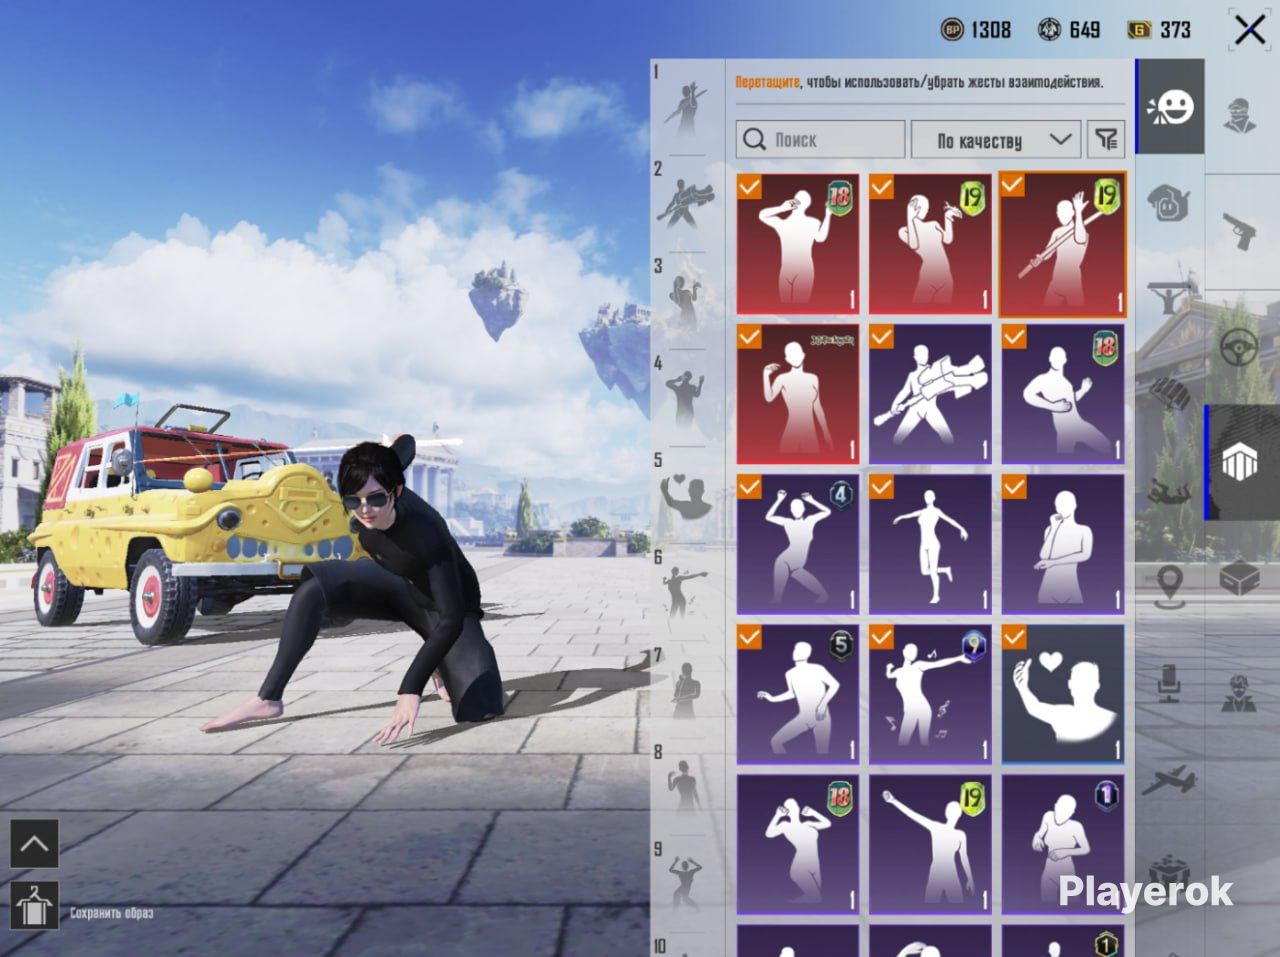Open the box tab below inventory

click(1241, 577)
